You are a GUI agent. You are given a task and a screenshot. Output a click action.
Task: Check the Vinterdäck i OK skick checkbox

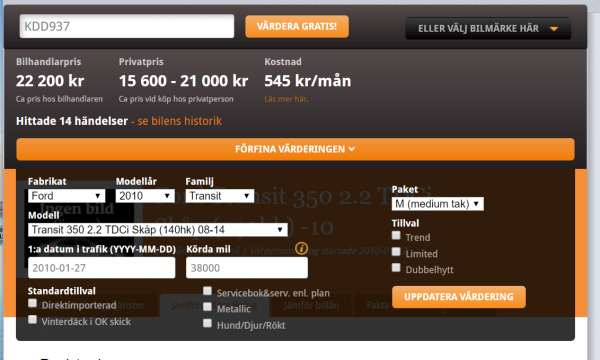pos(33,319)
